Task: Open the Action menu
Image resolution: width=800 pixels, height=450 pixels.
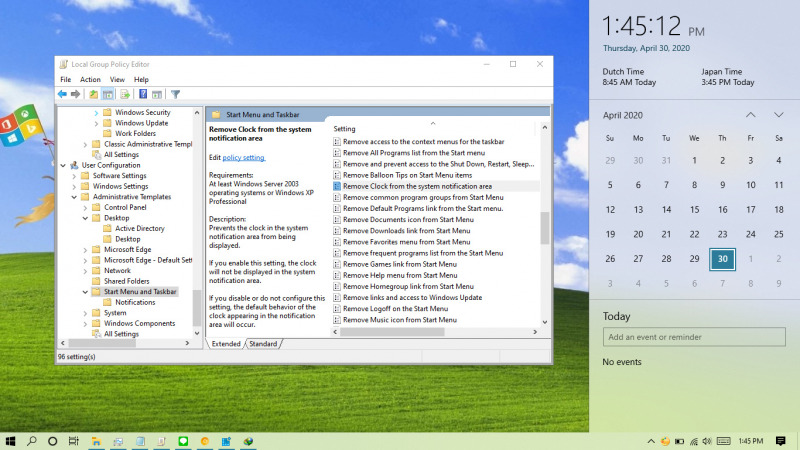Action: [x=90, y=79]
